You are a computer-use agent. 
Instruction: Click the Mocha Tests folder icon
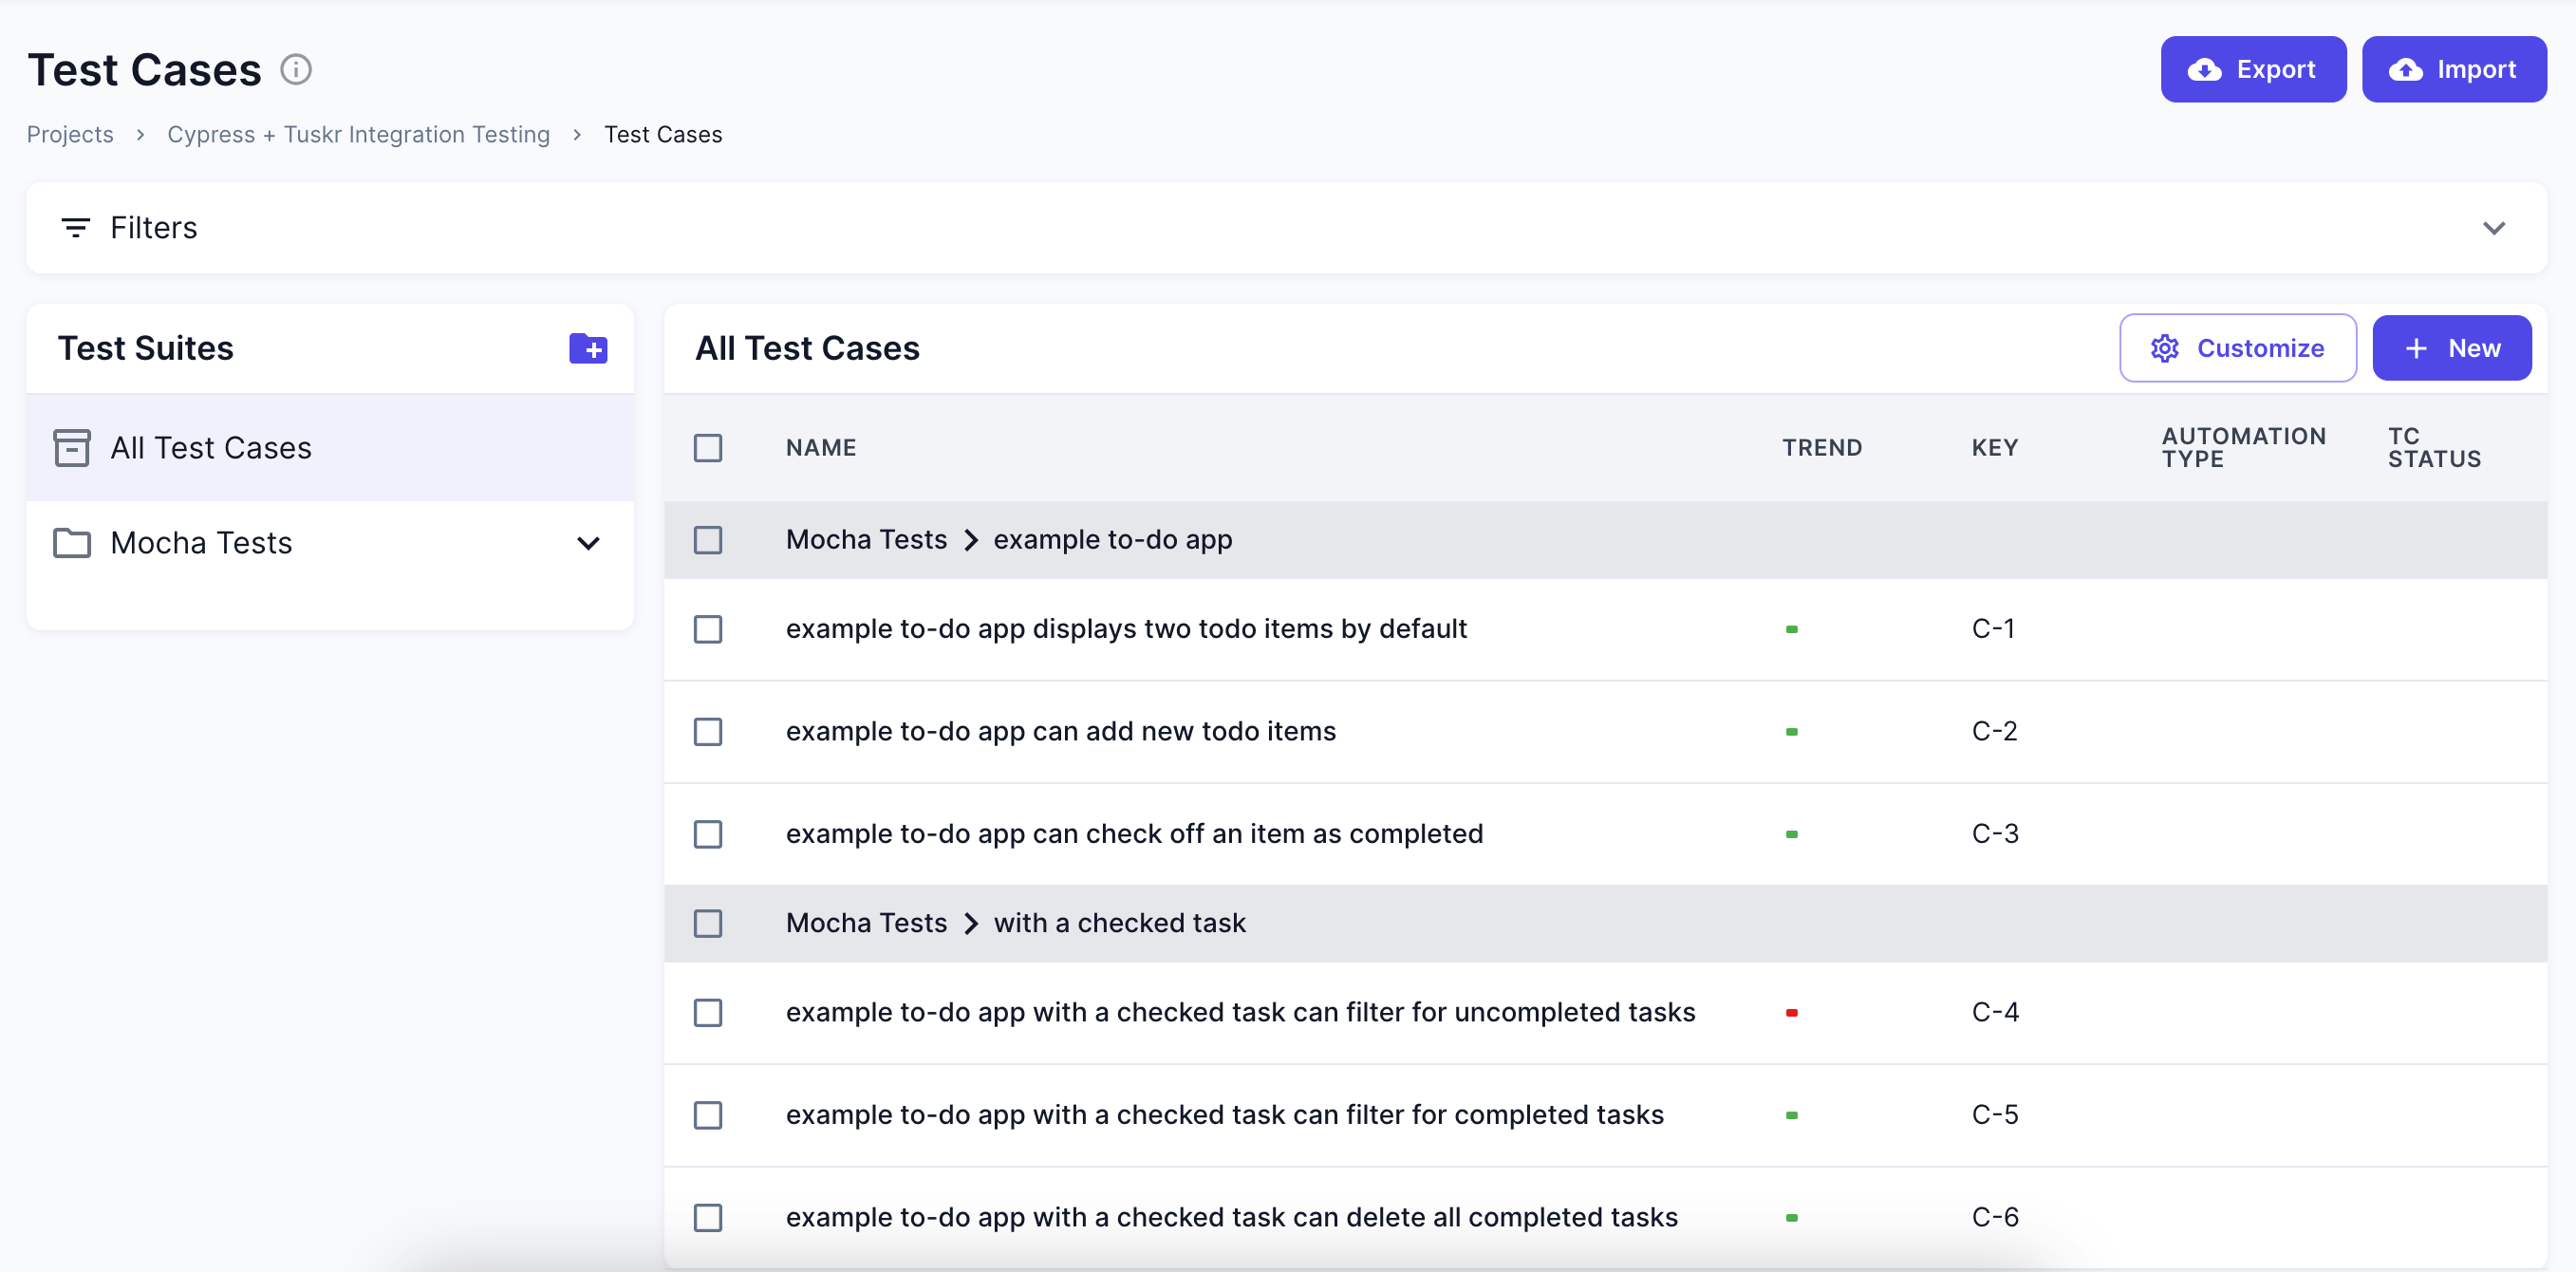[x=72, y=543]
